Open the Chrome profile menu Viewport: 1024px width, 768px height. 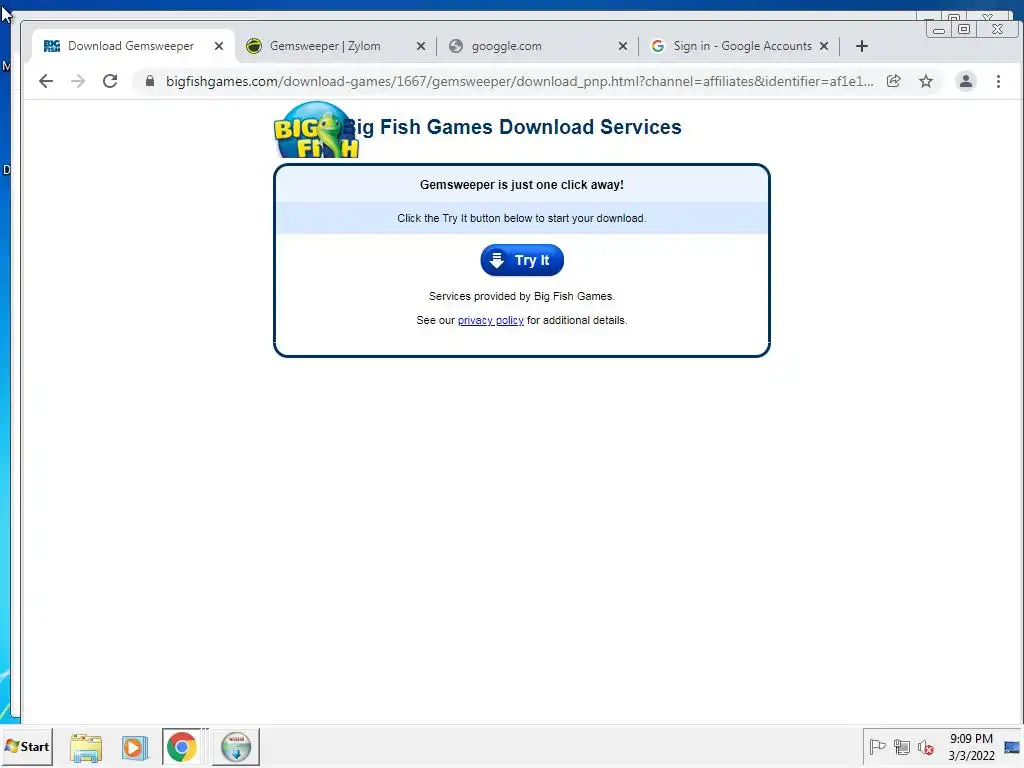point(965,81)
